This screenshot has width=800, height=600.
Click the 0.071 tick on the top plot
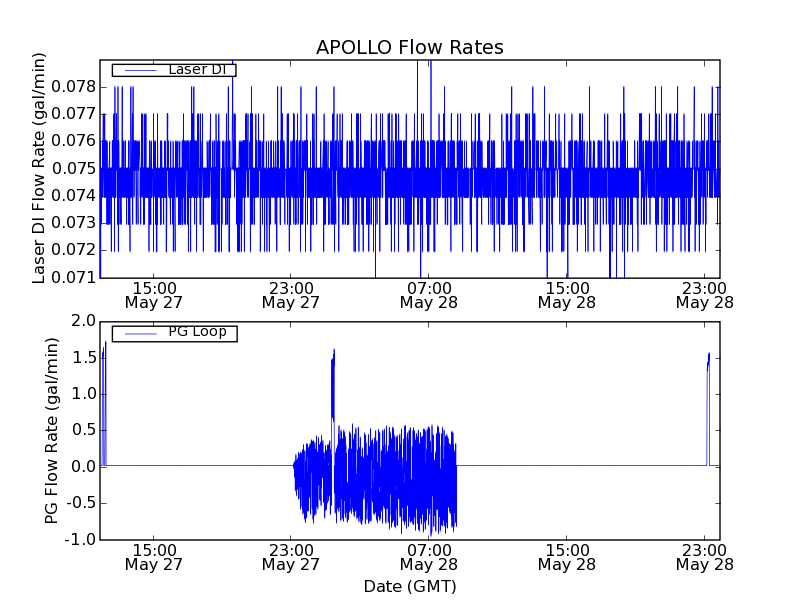[73, 277]
